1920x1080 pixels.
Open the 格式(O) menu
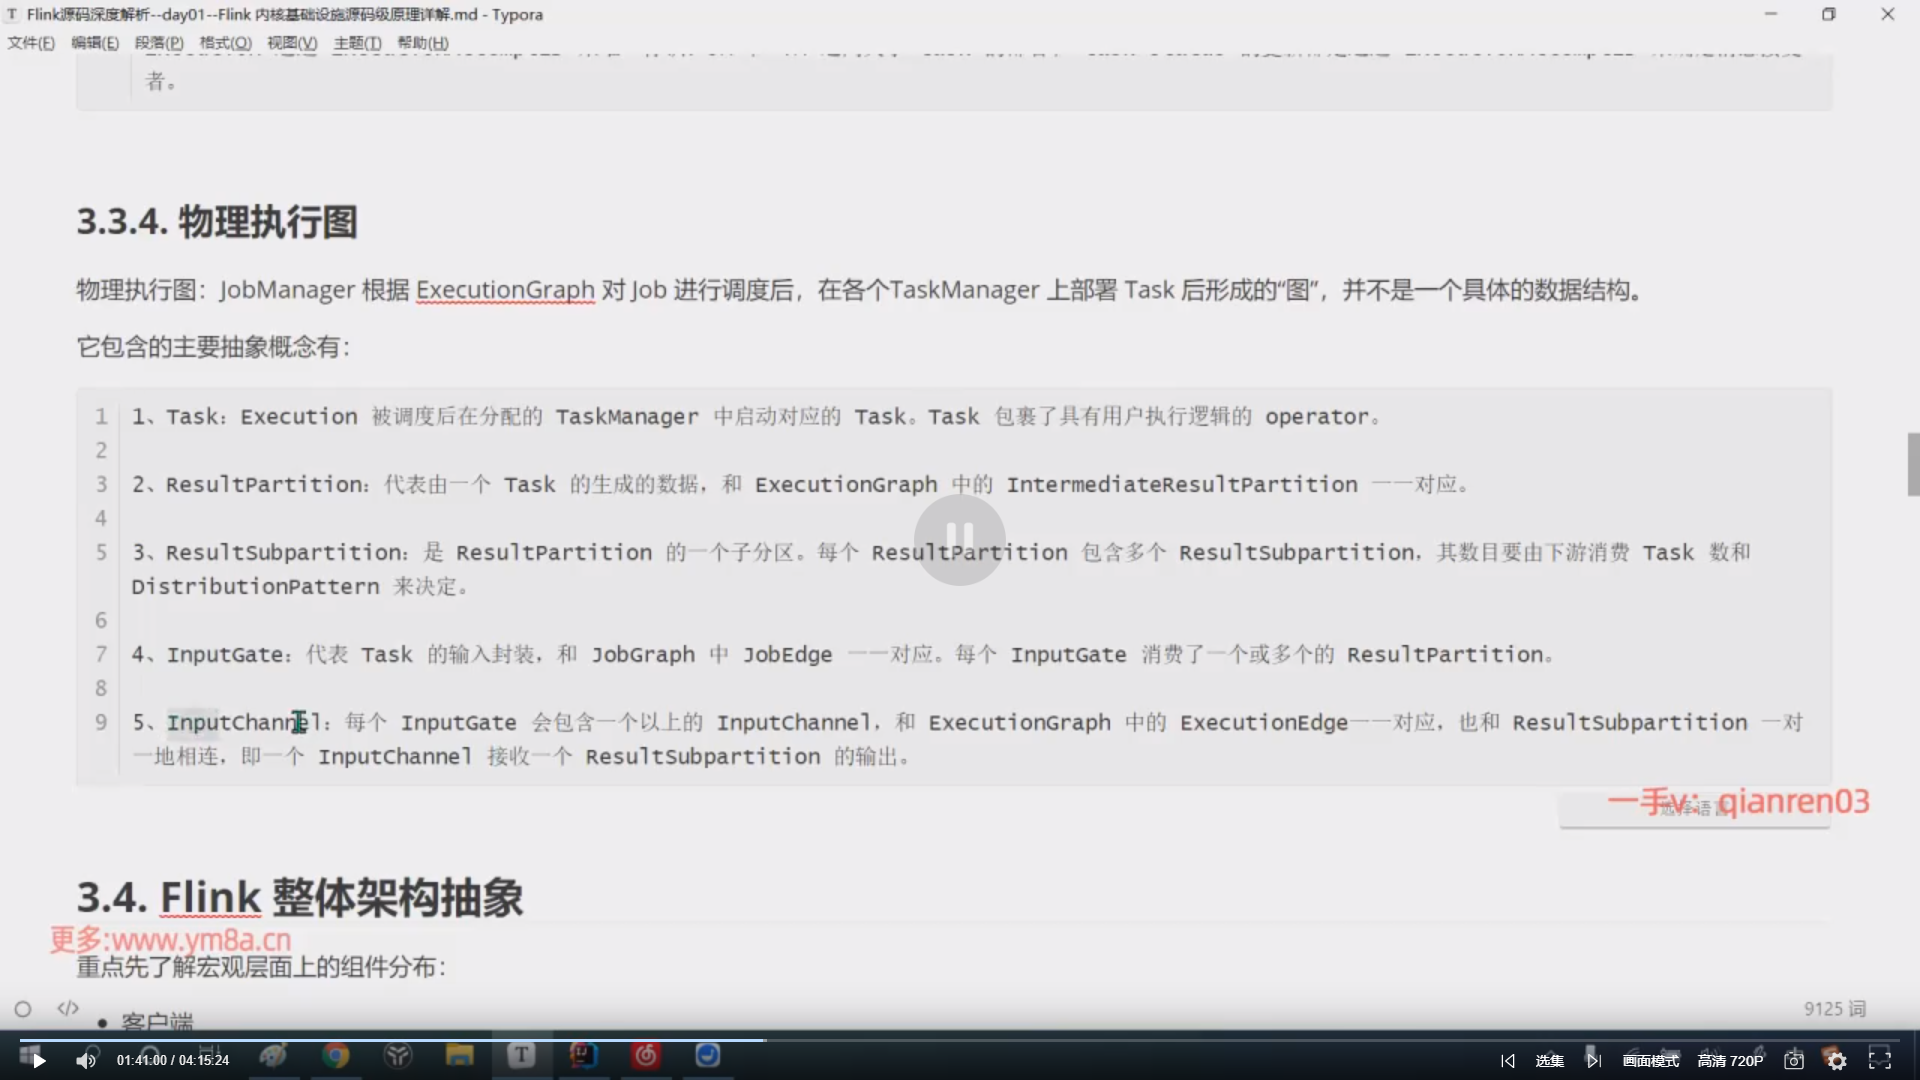pos(225,43)
